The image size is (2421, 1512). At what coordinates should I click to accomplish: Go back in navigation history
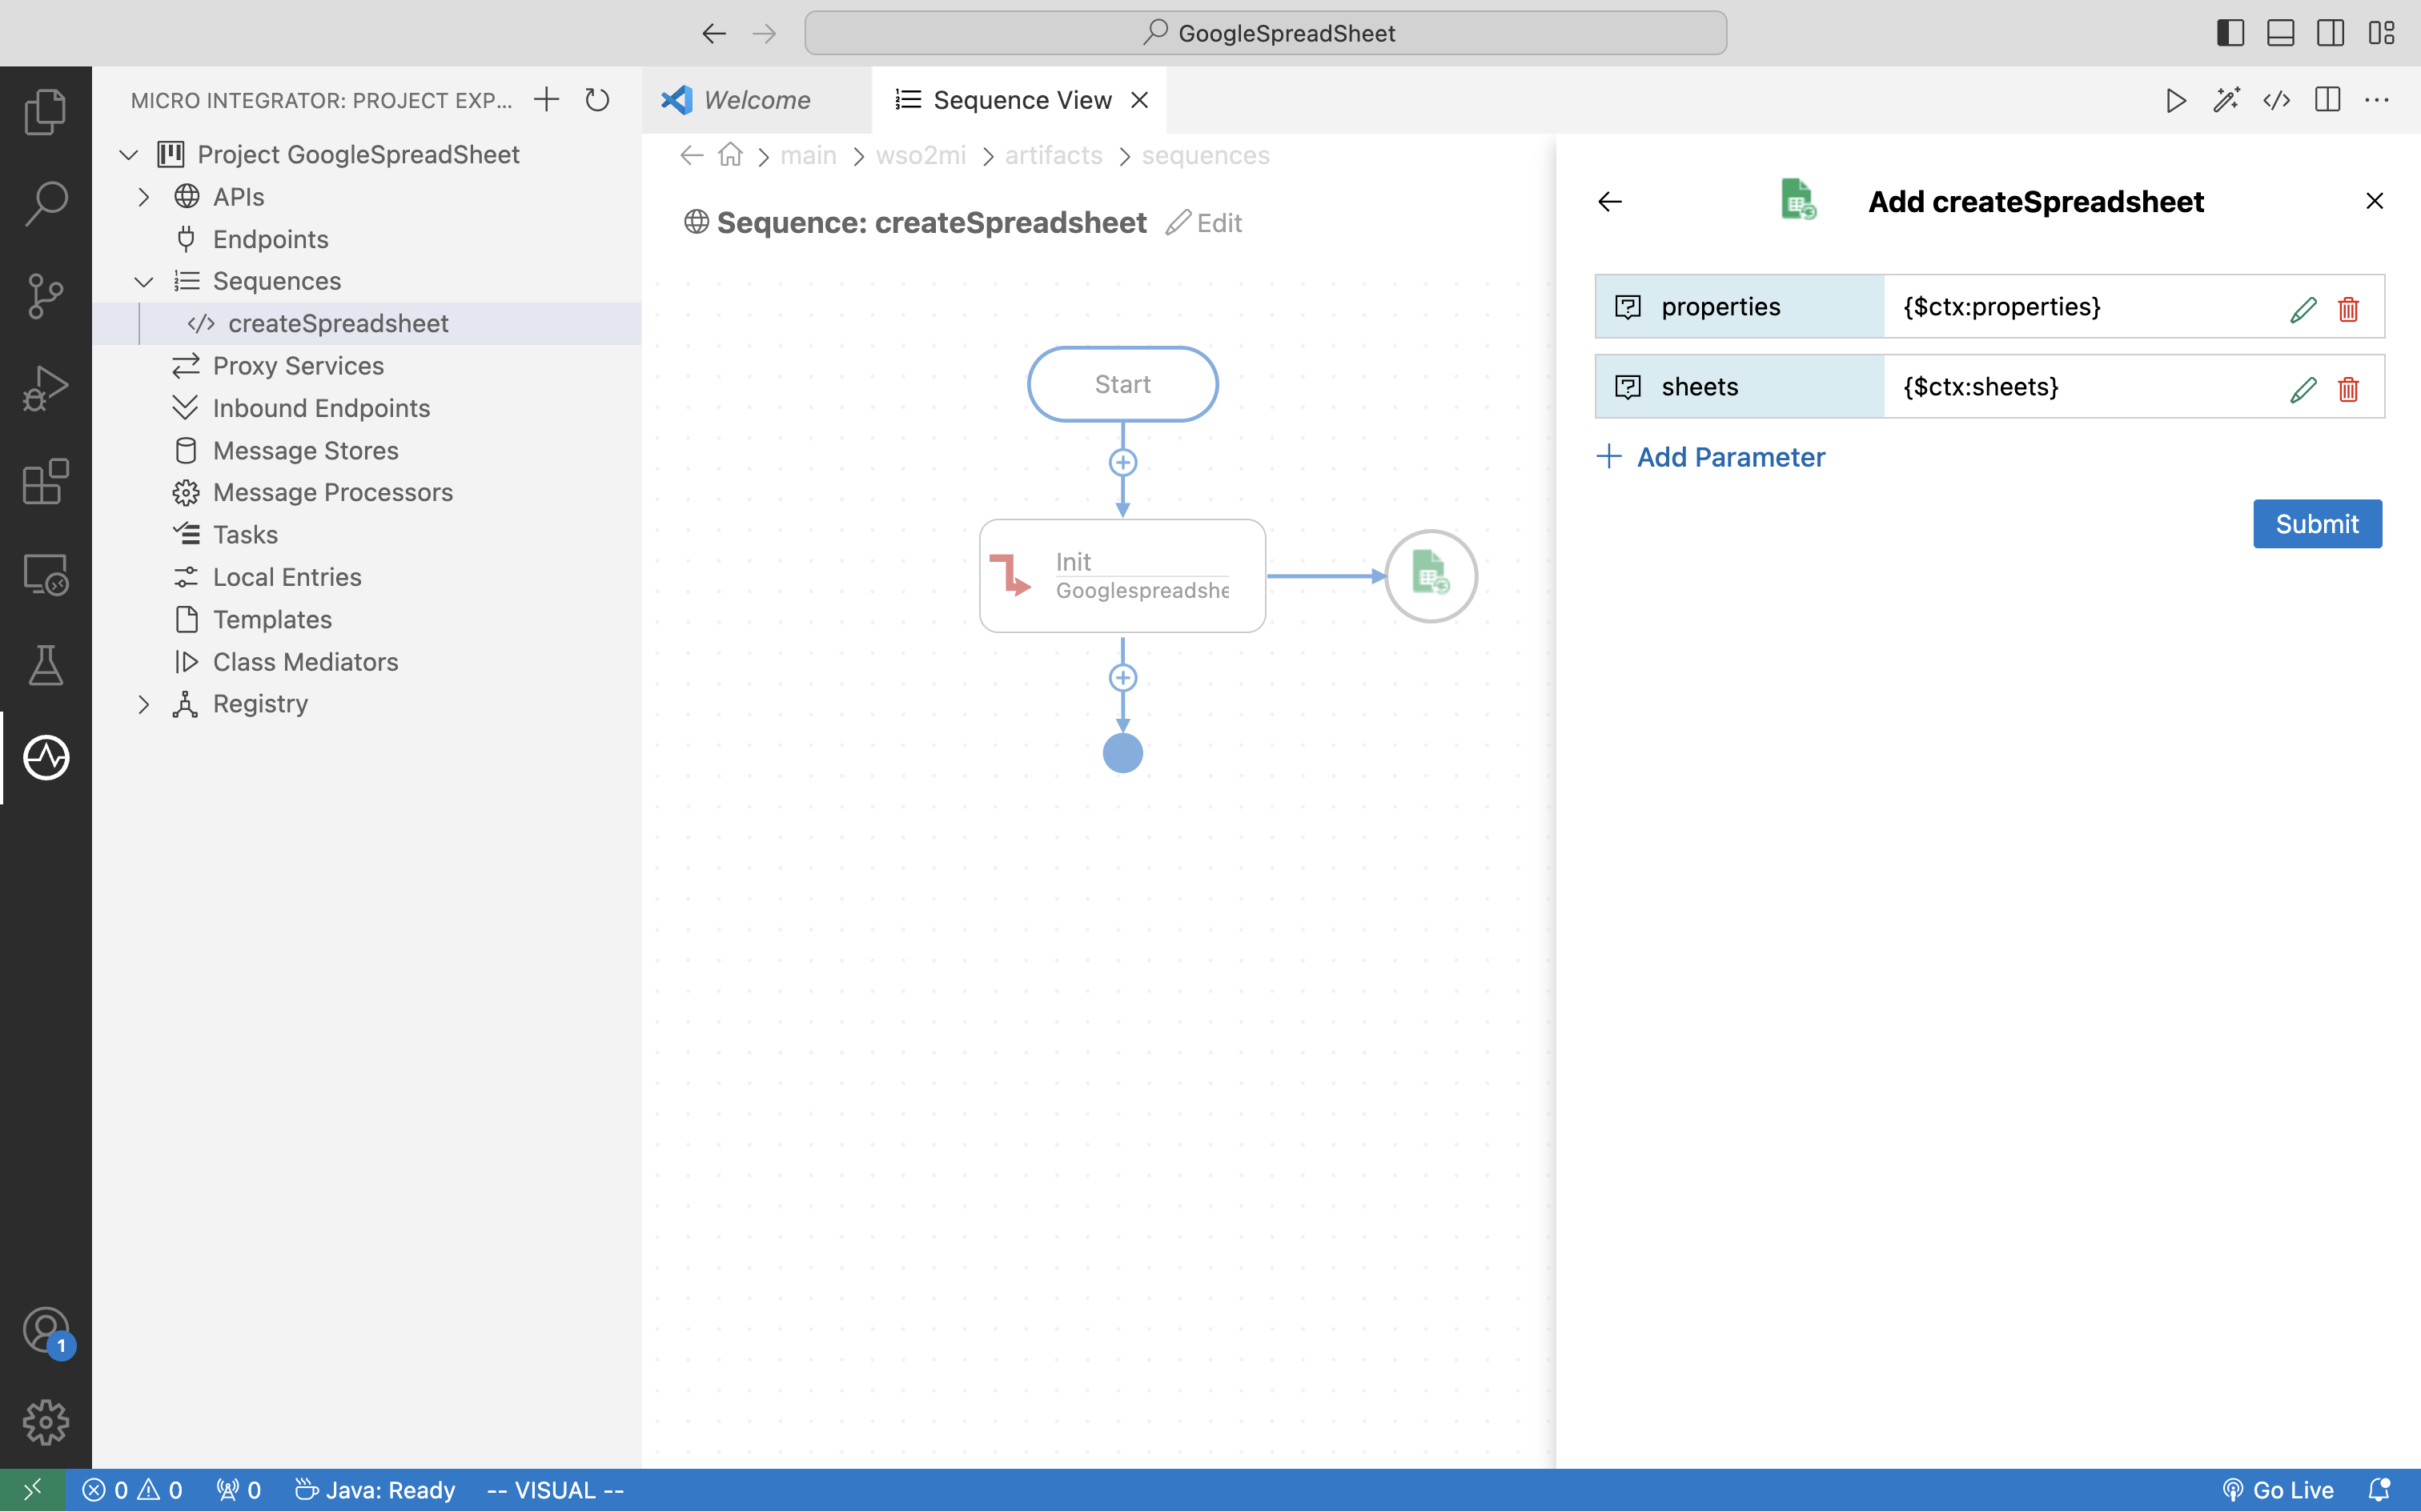[x=713, y=33]
